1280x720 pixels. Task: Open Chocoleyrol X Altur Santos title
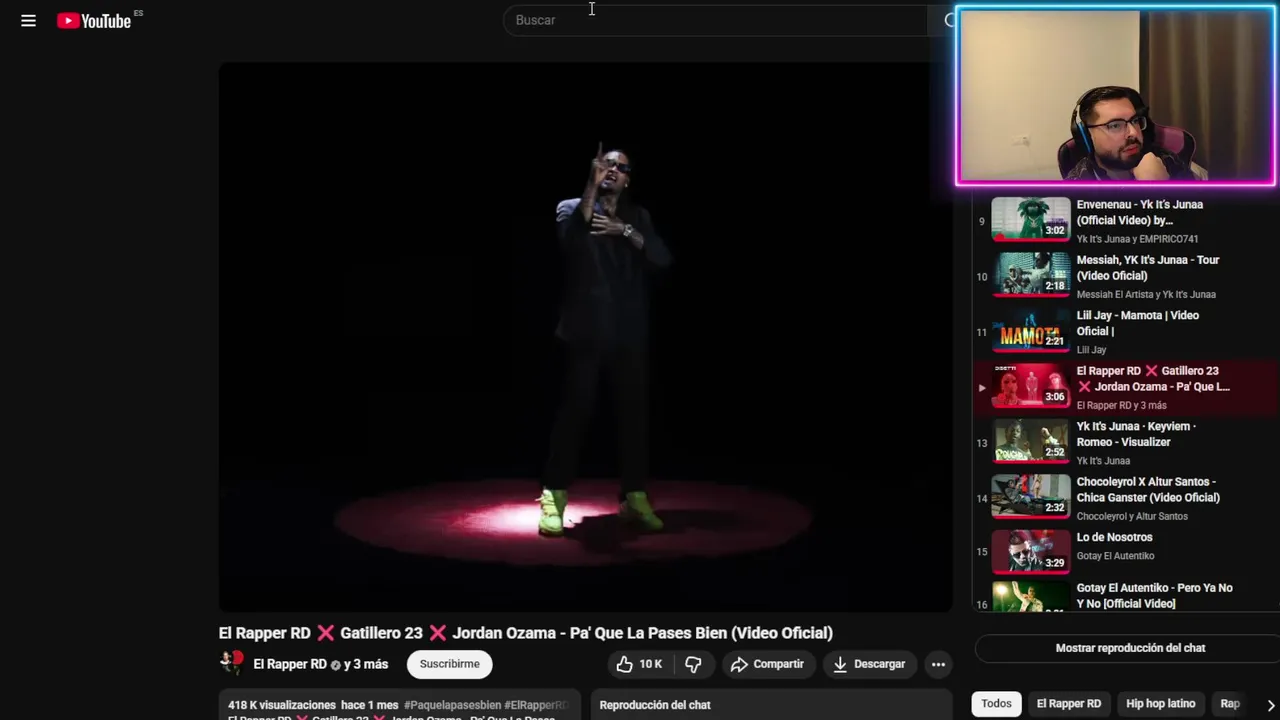click(1148, 489)
